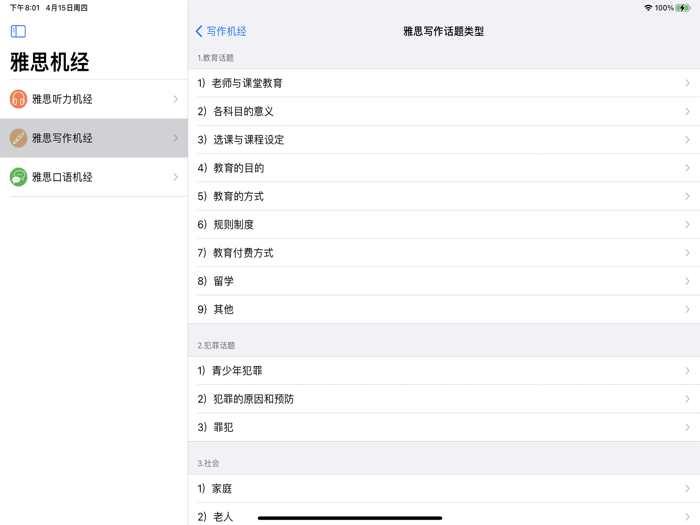This screenshot has height=525, width=700.
Task: Tap the home indicator bar at bottom
Action: click(350, 518)
